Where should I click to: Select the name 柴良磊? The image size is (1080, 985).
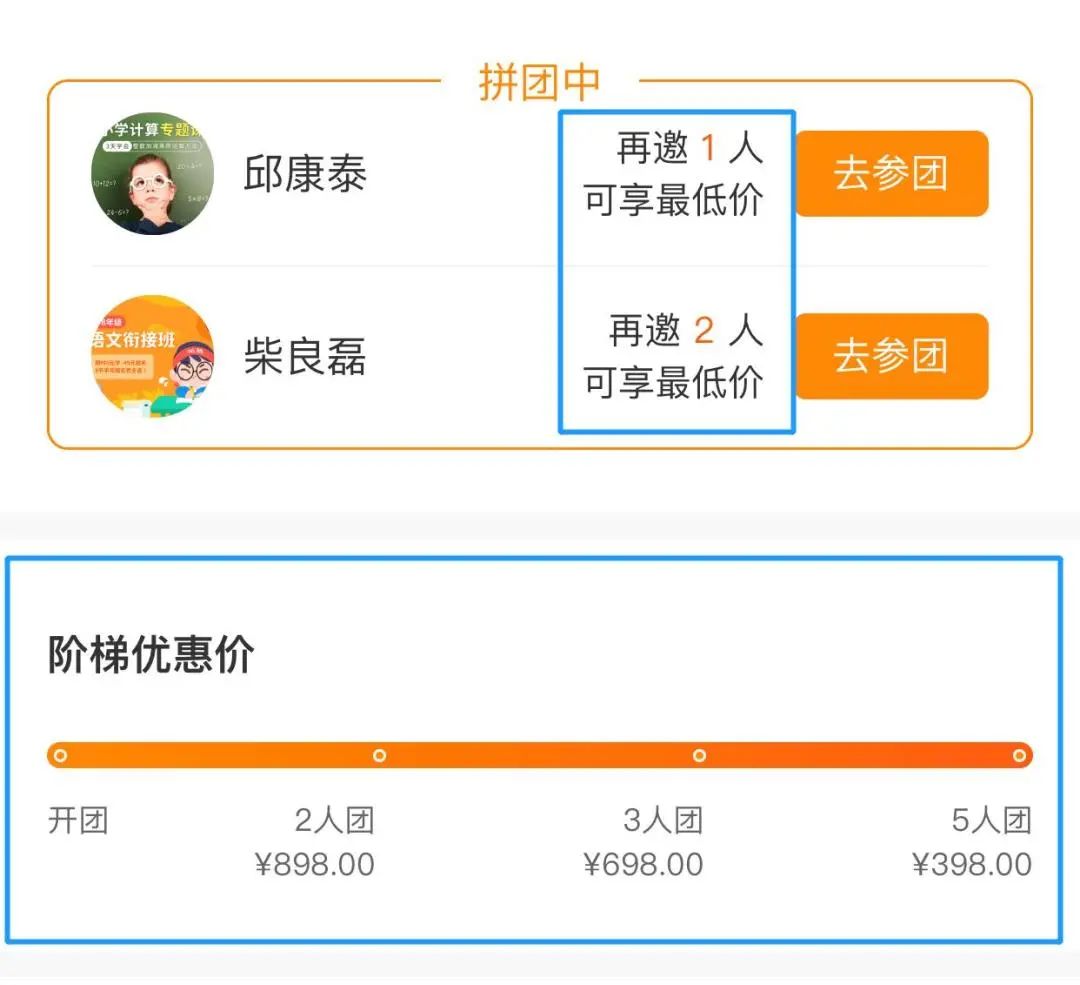306,357
